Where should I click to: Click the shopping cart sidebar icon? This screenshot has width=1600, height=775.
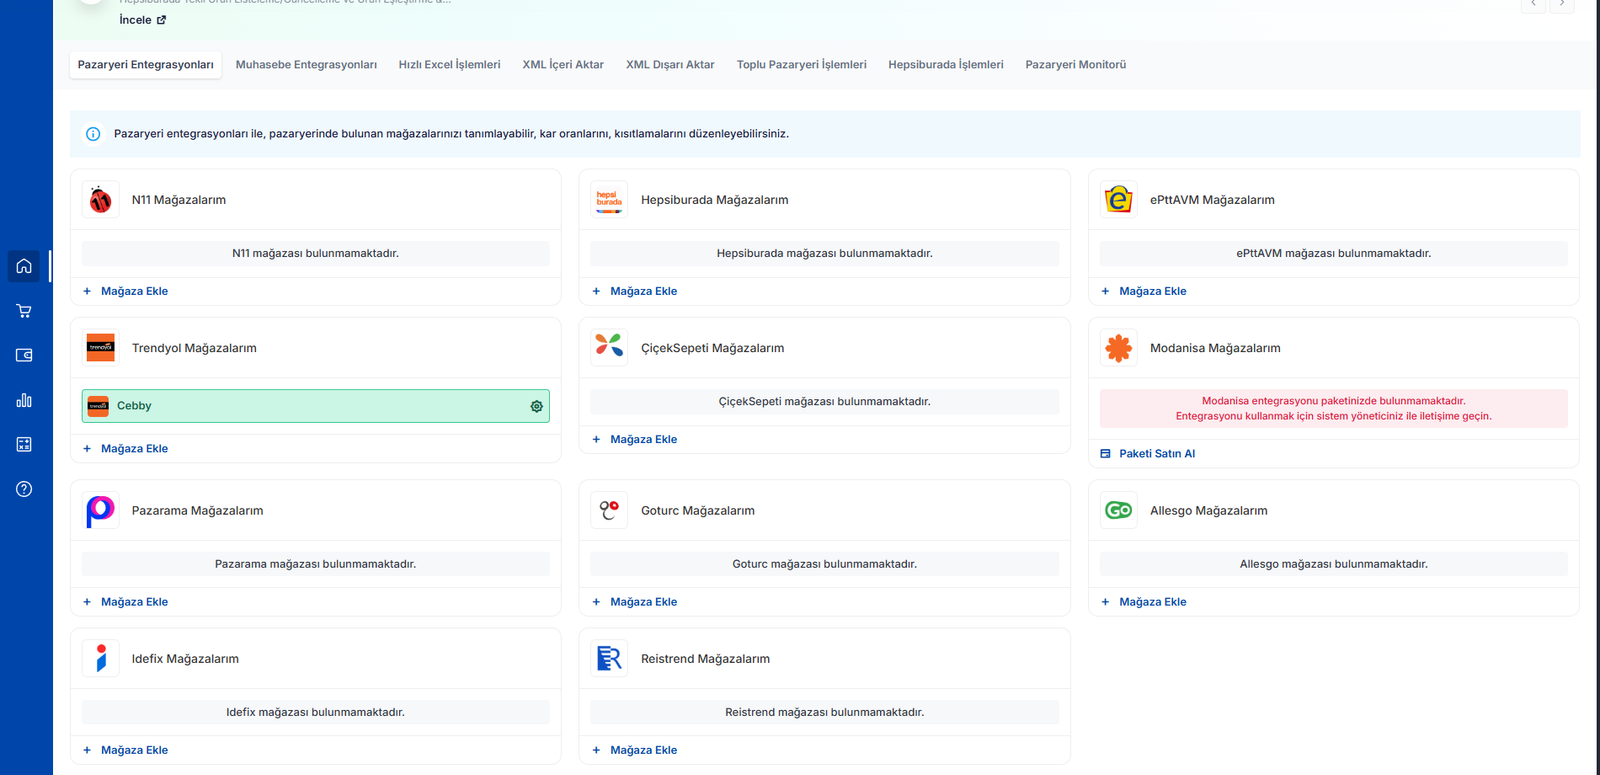pyautogui.click(x=24, y=311)
